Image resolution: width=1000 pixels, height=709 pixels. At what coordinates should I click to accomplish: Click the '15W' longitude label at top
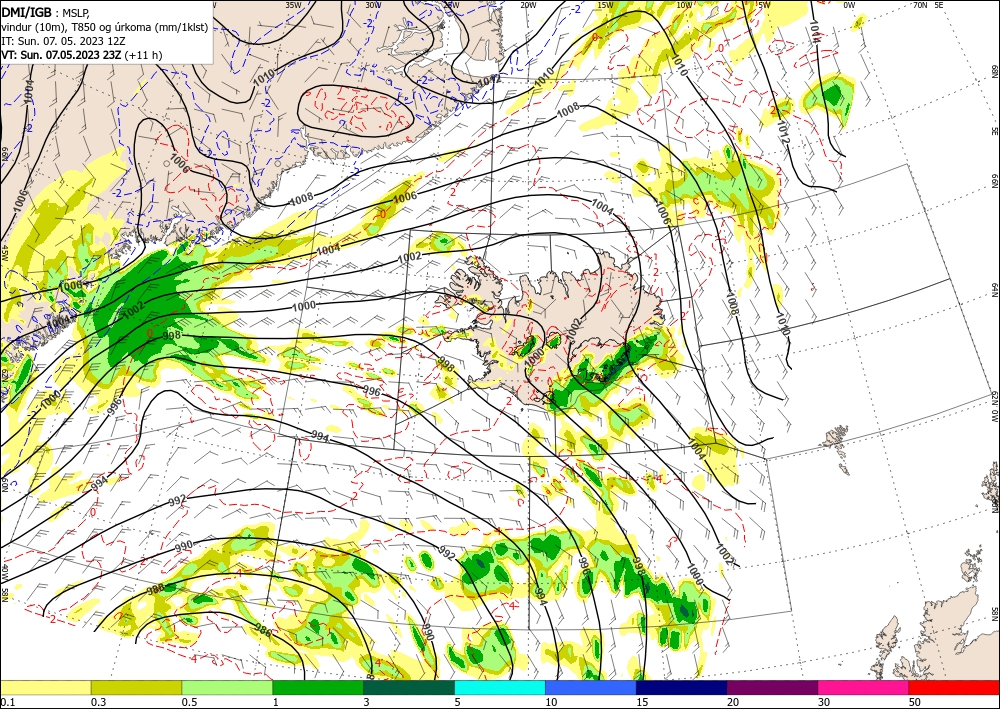(605, 4)
